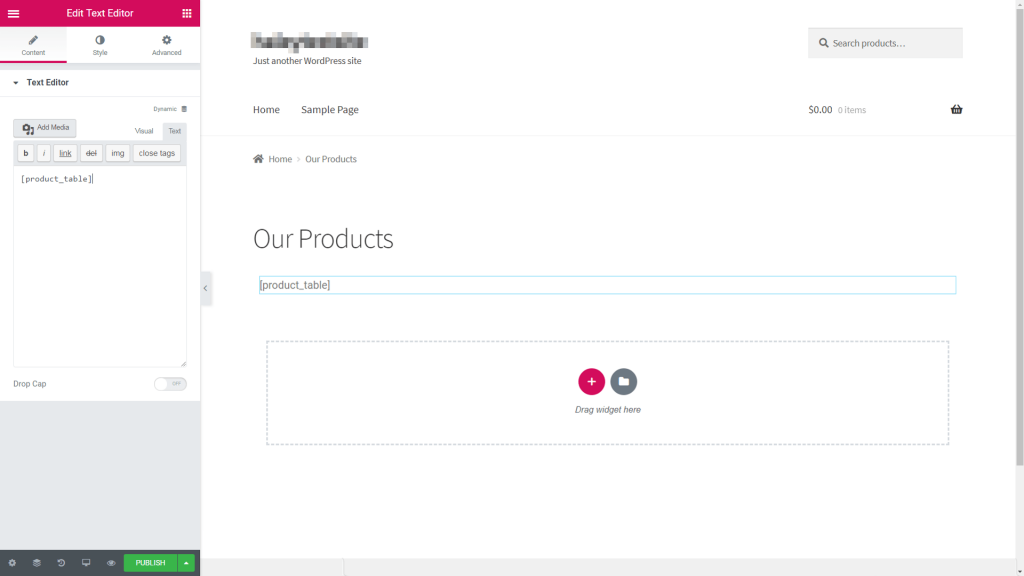The image size is (1024, 576).
Task: Click the pink Add New Section button
Action: 591,381
